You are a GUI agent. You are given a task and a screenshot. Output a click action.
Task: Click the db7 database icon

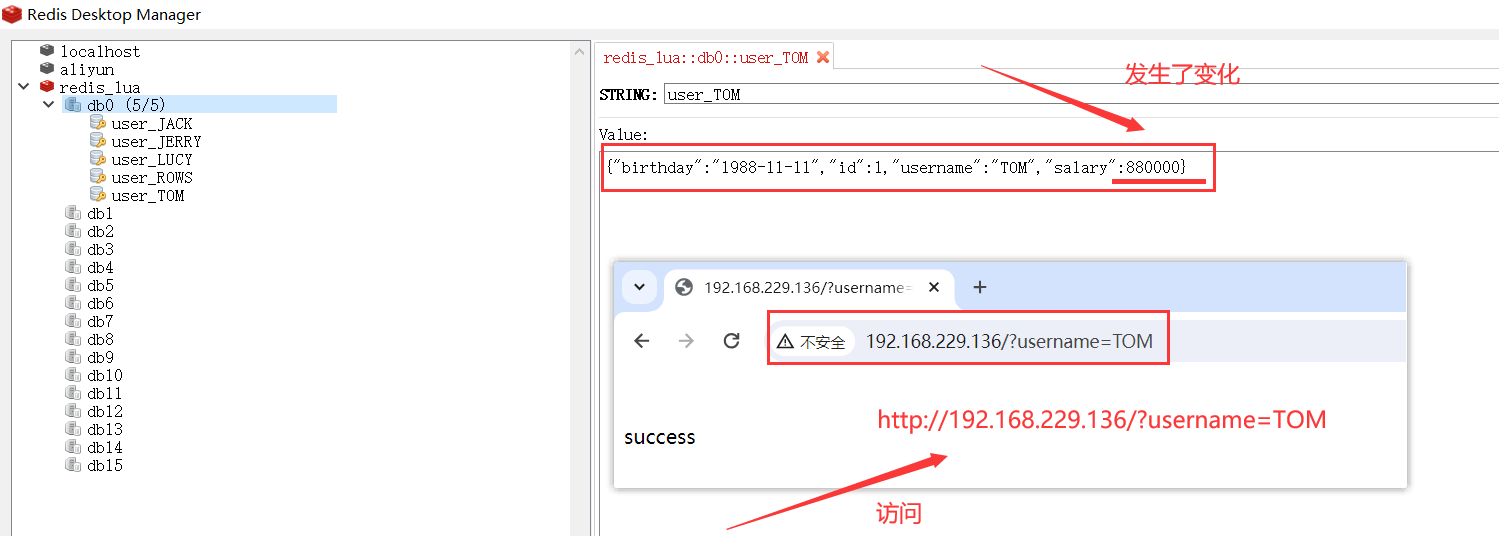73,321
